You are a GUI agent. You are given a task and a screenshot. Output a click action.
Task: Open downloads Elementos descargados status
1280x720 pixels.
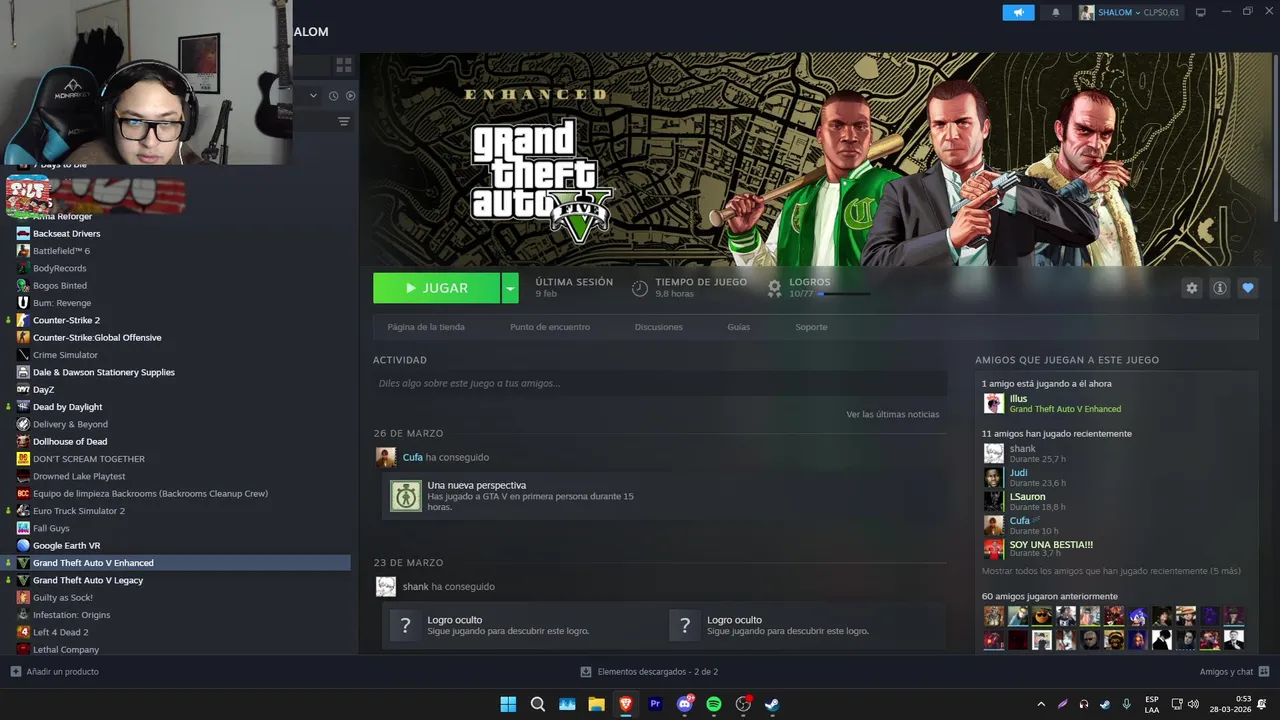650,672
